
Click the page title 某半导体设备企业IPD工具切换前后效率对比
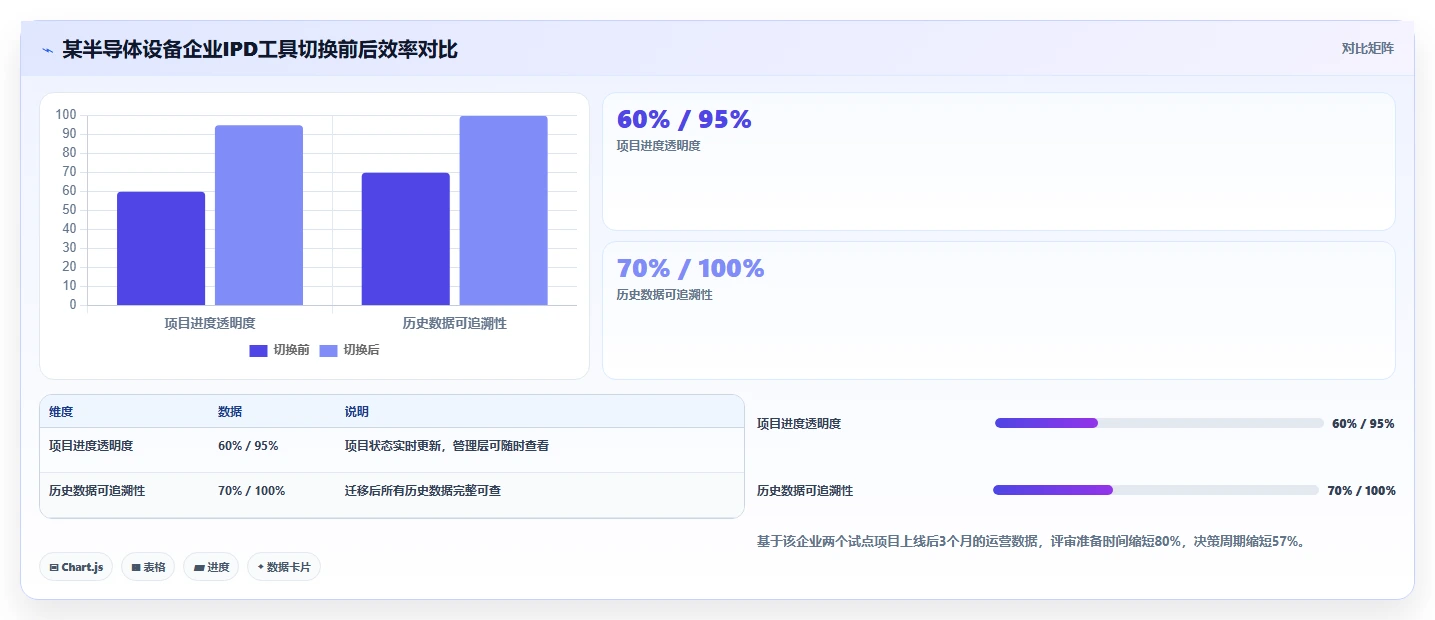tap(260, 49)
